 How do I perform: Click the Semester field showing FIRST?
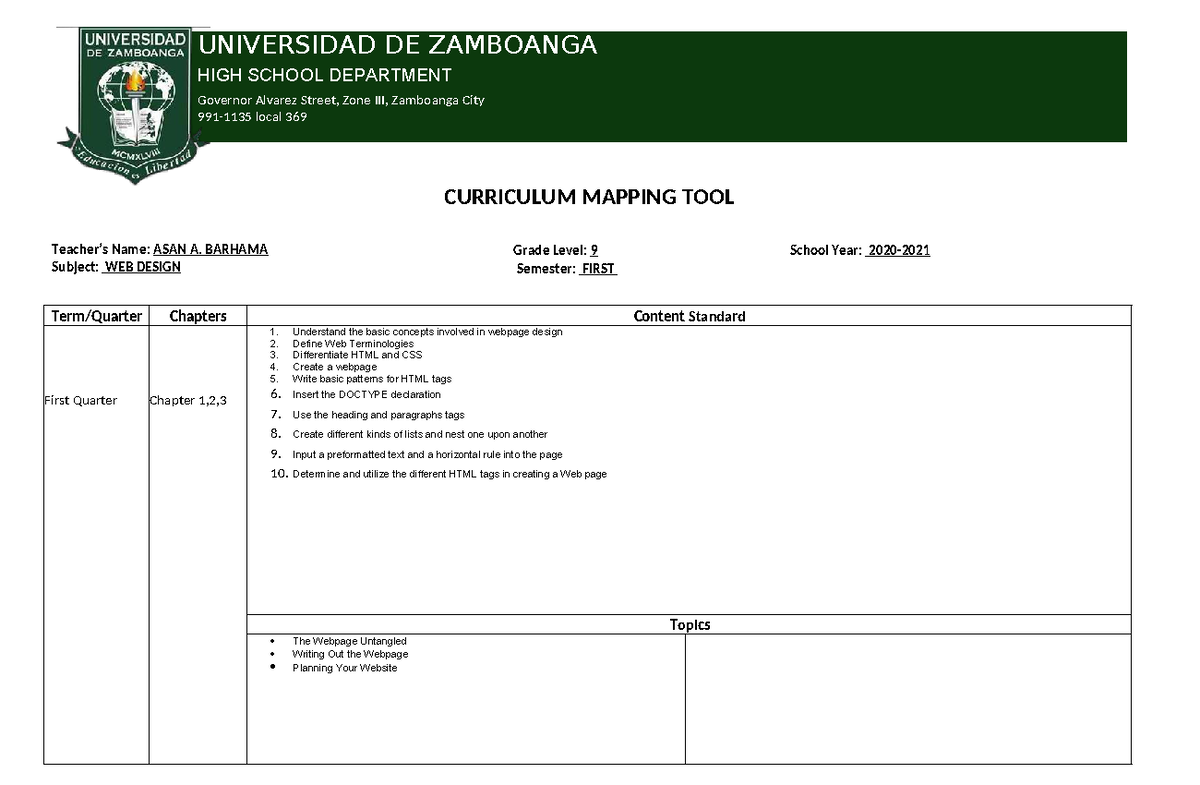point(600,268)
